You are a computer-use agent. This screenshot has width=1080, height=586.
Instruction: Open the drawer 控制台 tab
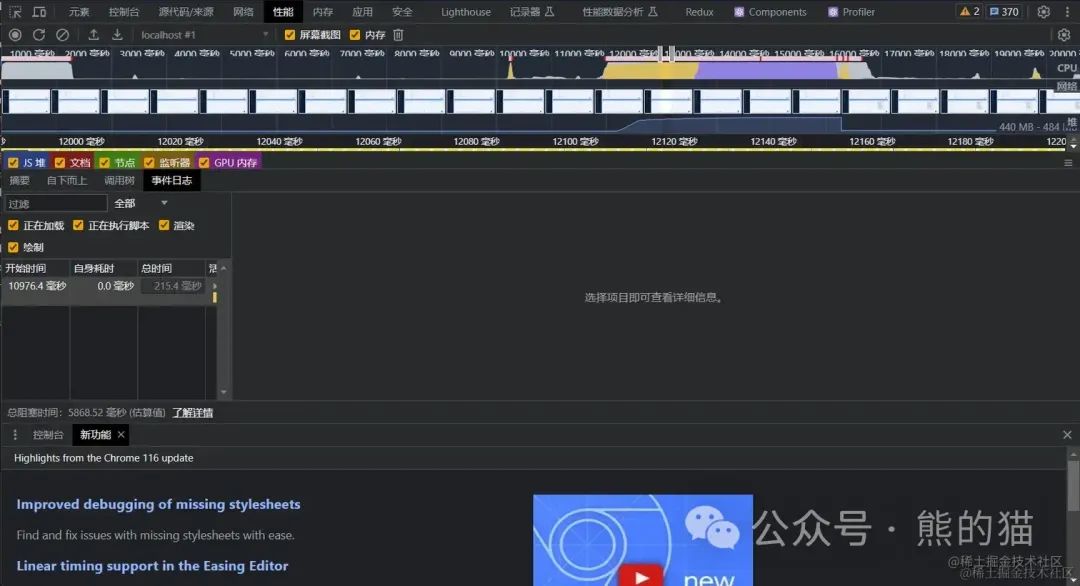coord(48,435)
